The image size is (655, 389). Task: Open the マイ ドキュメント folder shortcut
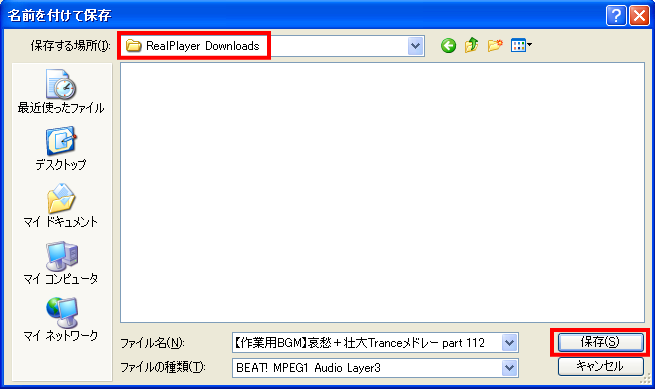[x=61, y=206]
